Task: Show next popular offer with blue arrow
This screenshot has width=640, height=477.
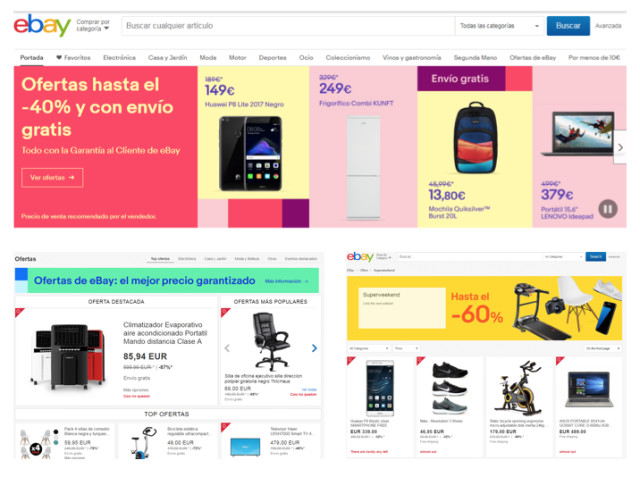Action: point(314,348)
